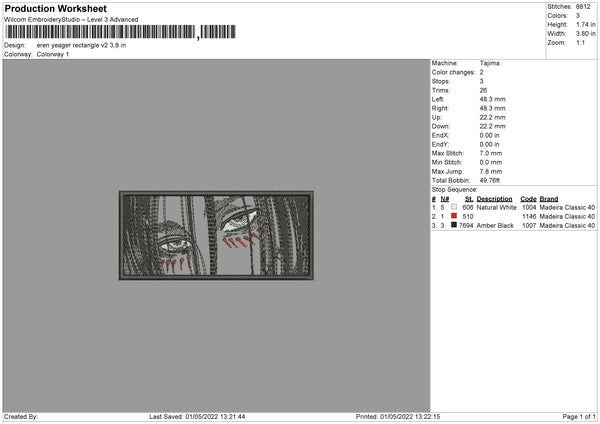This screenshot has width=600, height=424.
Task: Click the barcode under the worksheet title
Action: pos(121,32)
